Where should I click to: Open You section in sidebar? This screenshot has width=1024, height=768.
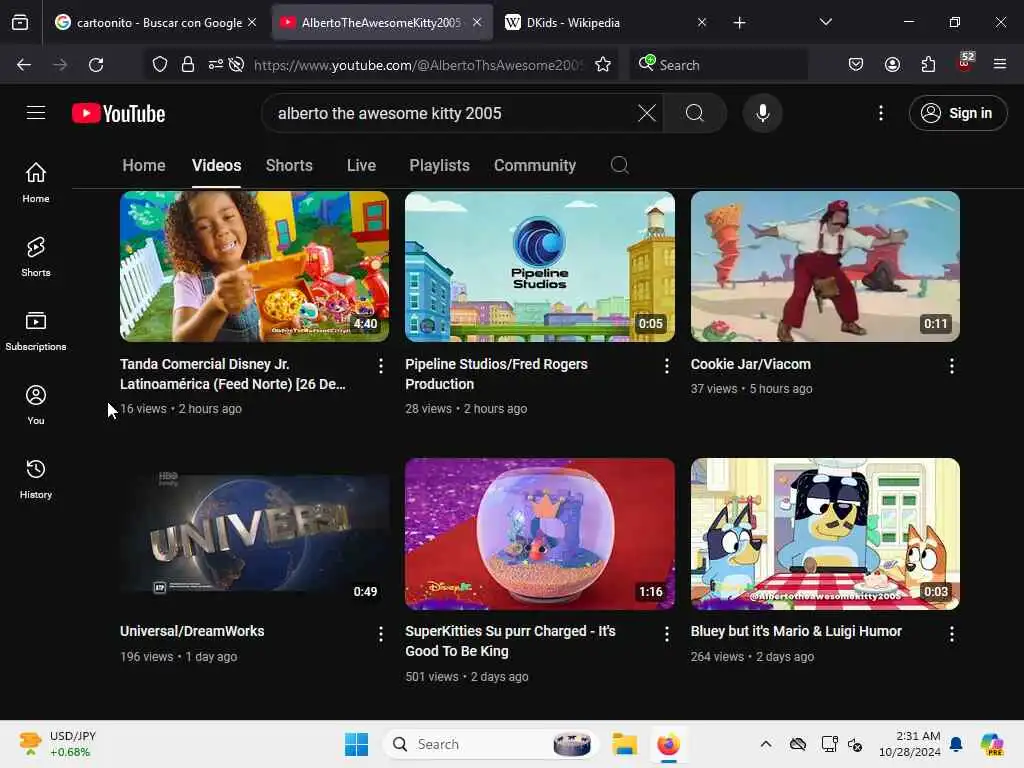click(36, 405)
